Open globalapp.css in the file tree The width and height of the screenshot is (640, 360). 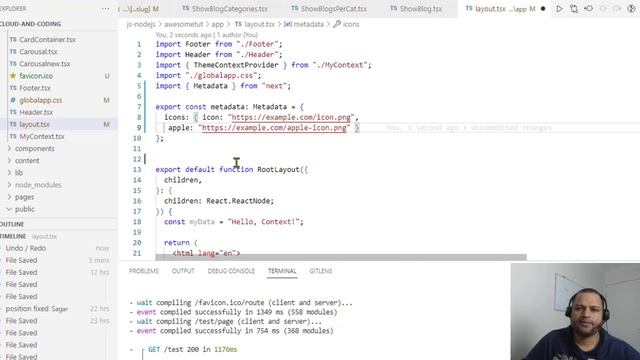tap(41, 100)
